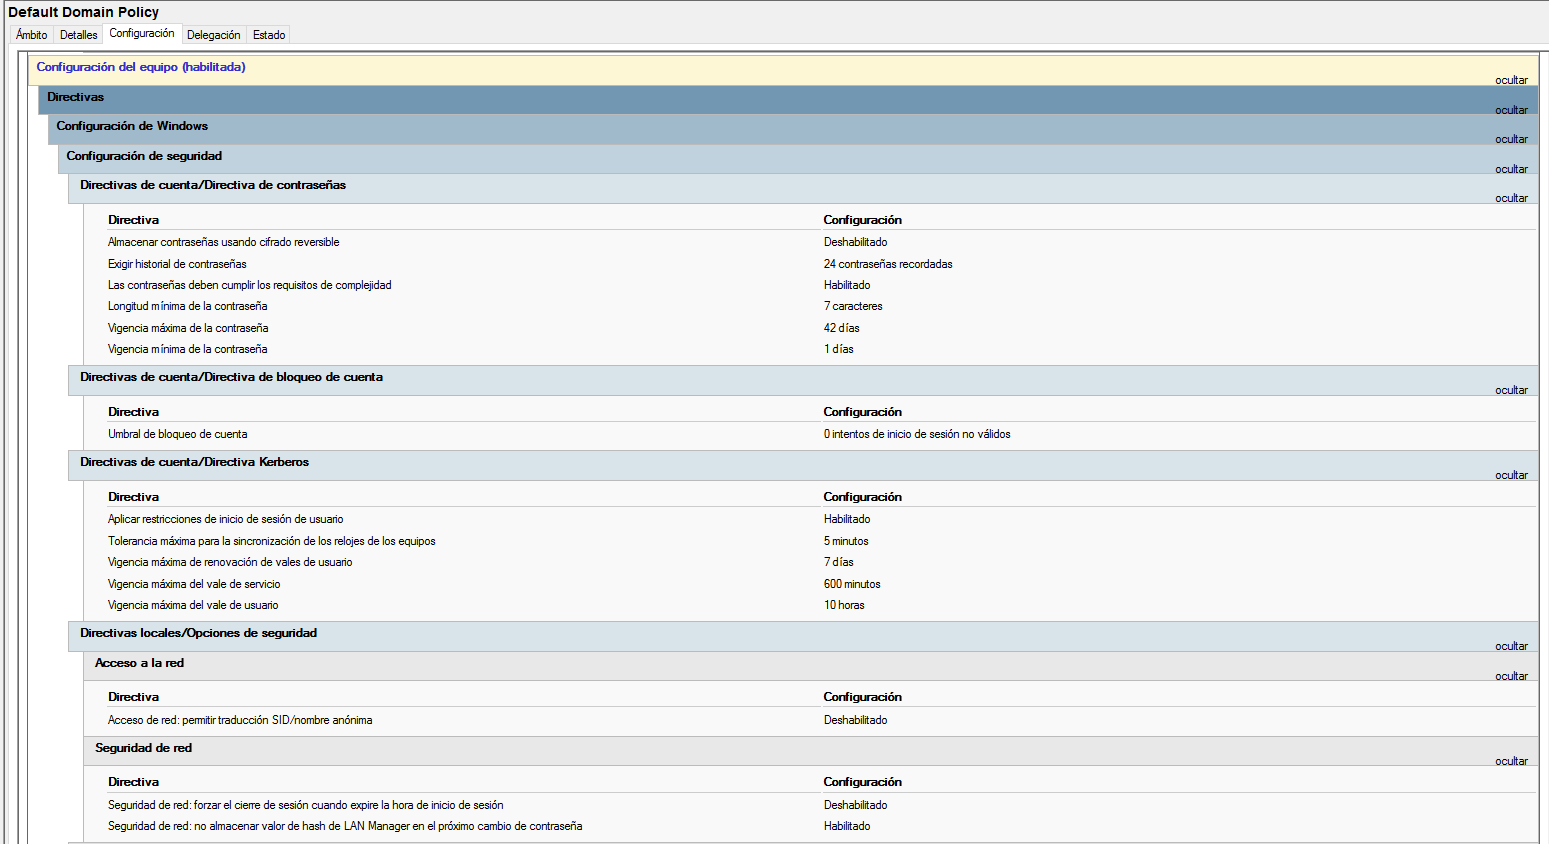The height and width of the screenshot is (844, 1549).
Task: Collapse the Directiva Kerberos section
Action: [x=1511, y=475]
